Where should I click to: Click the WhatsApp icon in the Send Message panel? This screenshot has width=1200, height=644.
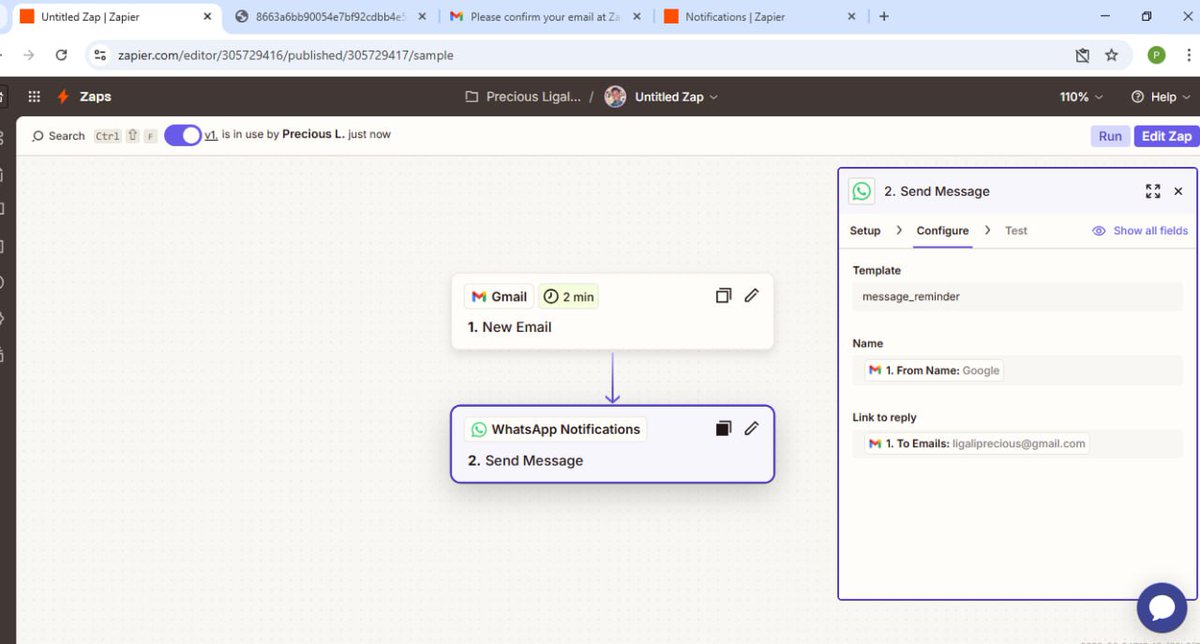861,191
